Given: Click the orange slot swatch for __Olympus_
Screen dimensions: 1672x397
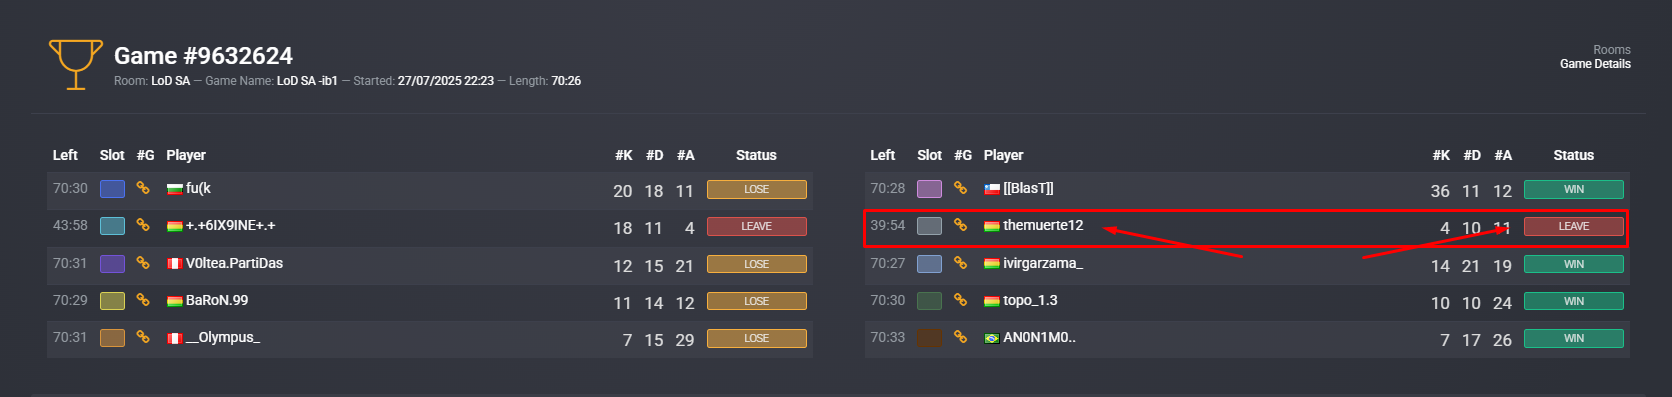Looking at the screenshot, I should point(112,338).
